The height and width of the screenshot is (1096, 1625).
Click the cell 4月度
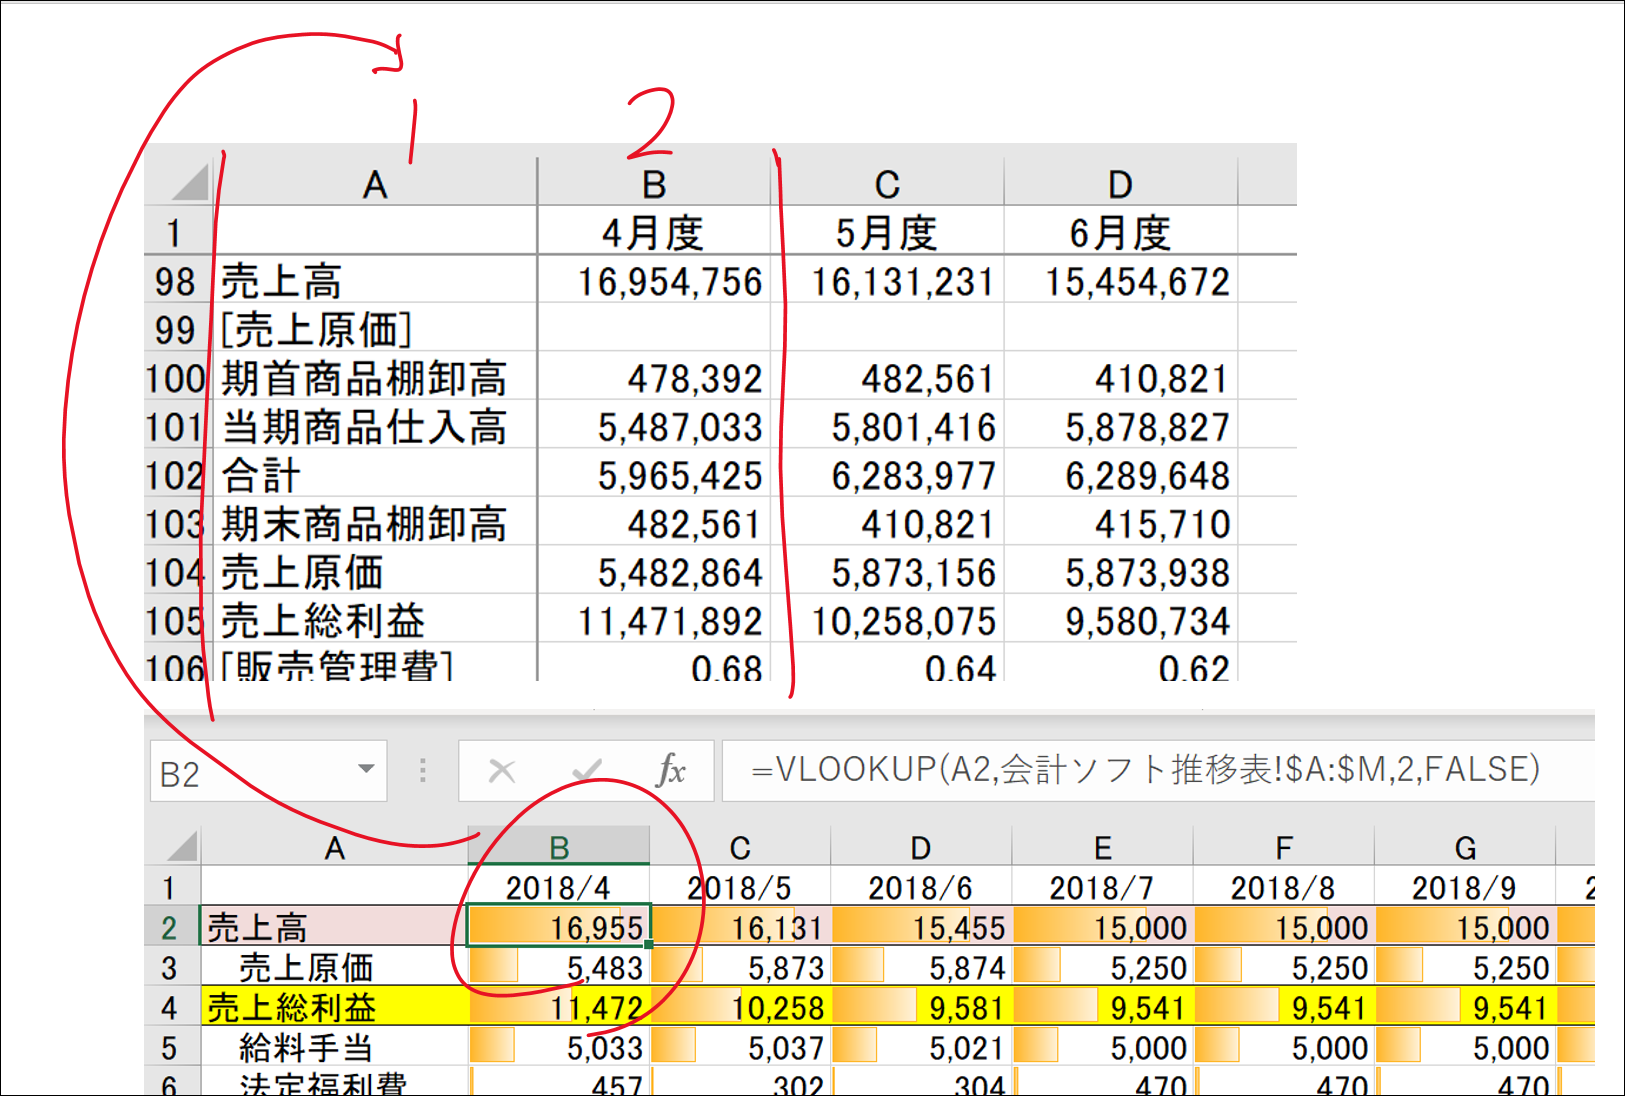654,232
